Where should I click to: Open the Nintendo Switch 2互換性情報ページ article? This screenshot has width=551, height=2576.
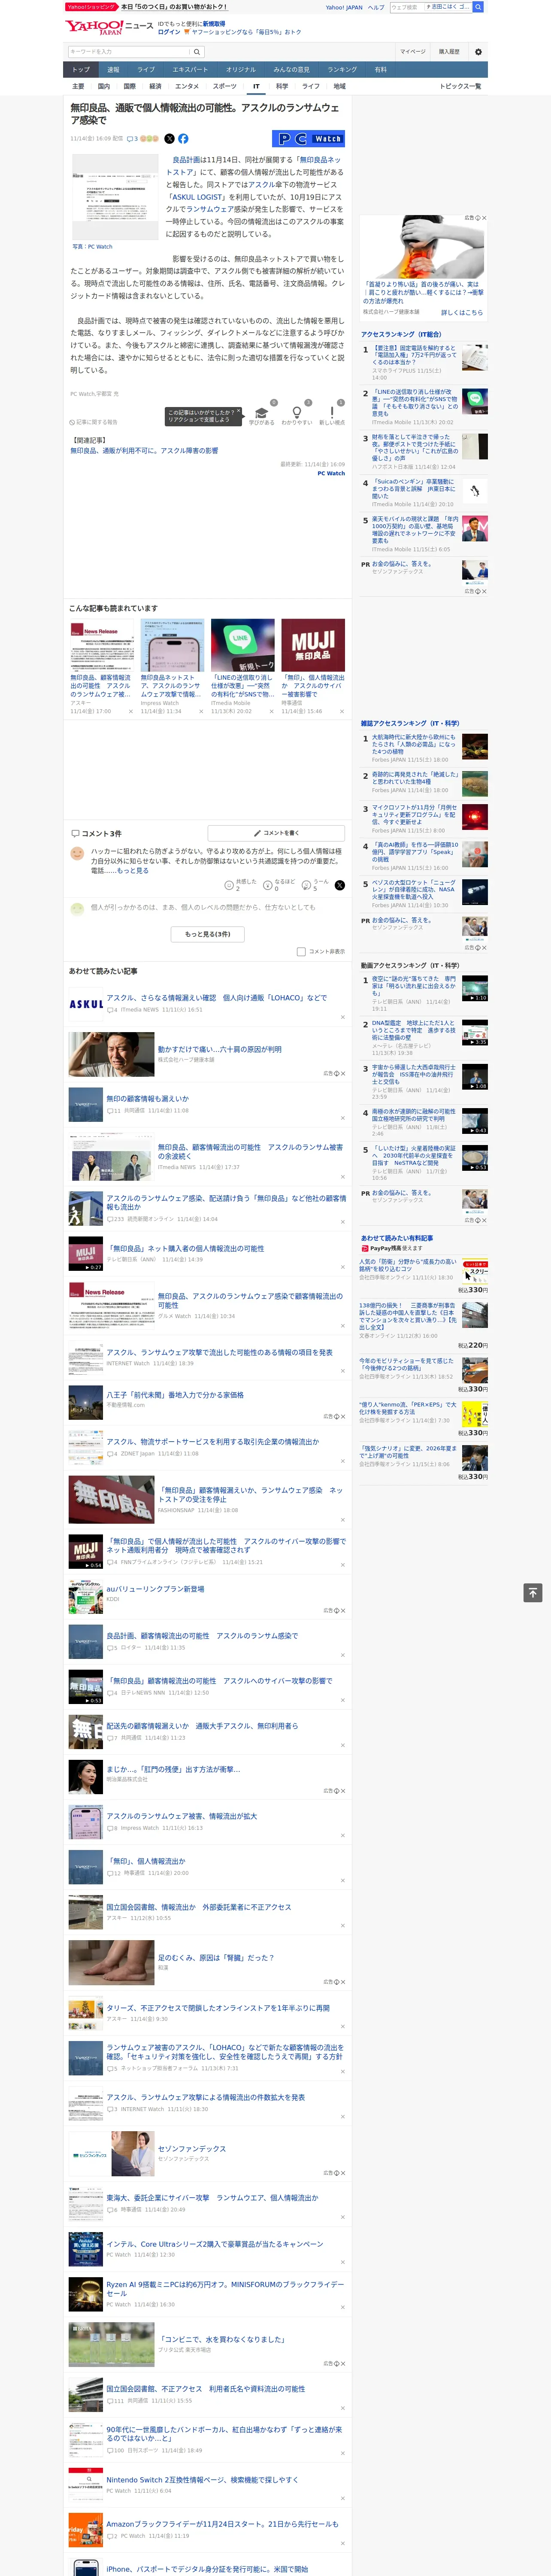[202, 2480]
